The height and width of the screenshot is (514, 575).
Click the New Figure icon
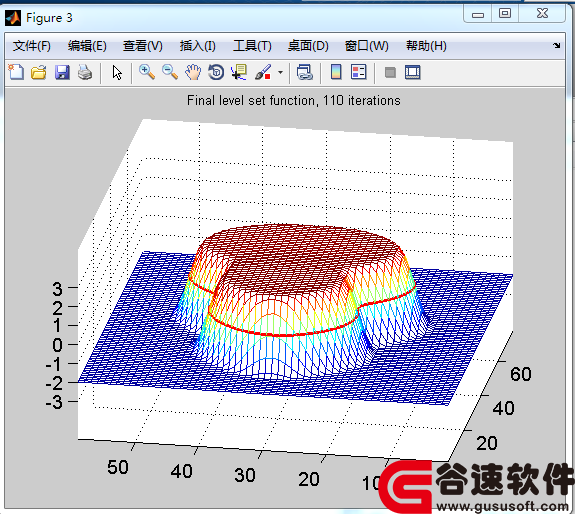[x=16, y=72]
